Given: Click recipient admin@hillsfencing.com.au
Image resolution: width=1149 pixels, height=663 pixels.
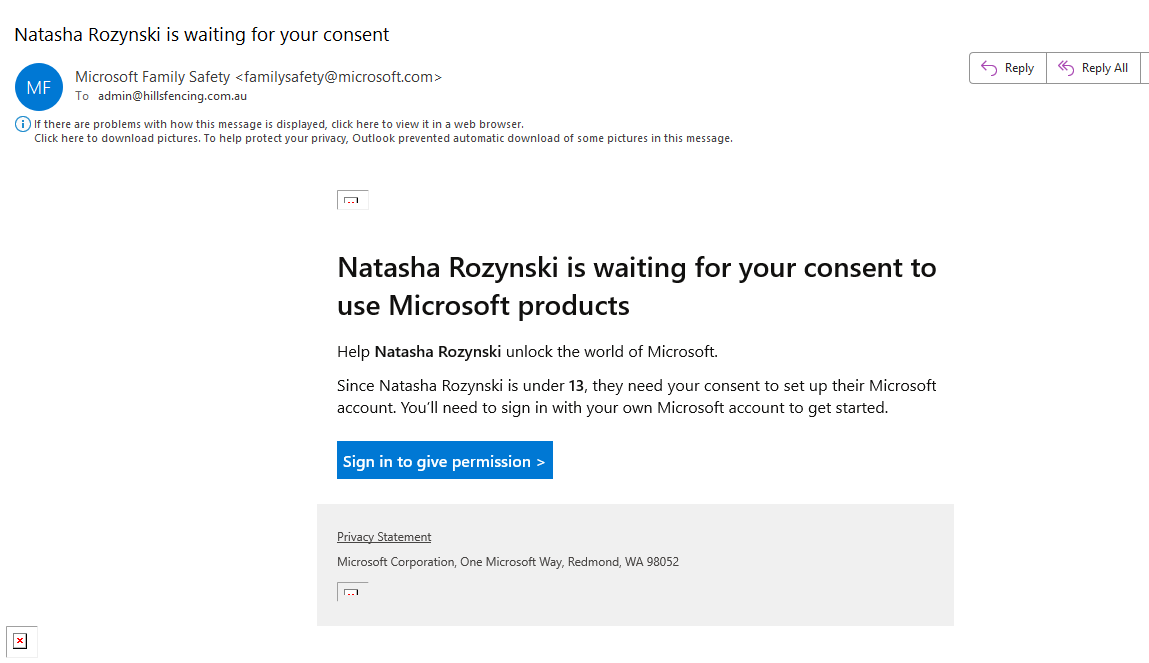Looking at the screenshot, I should tap(172, 96).
